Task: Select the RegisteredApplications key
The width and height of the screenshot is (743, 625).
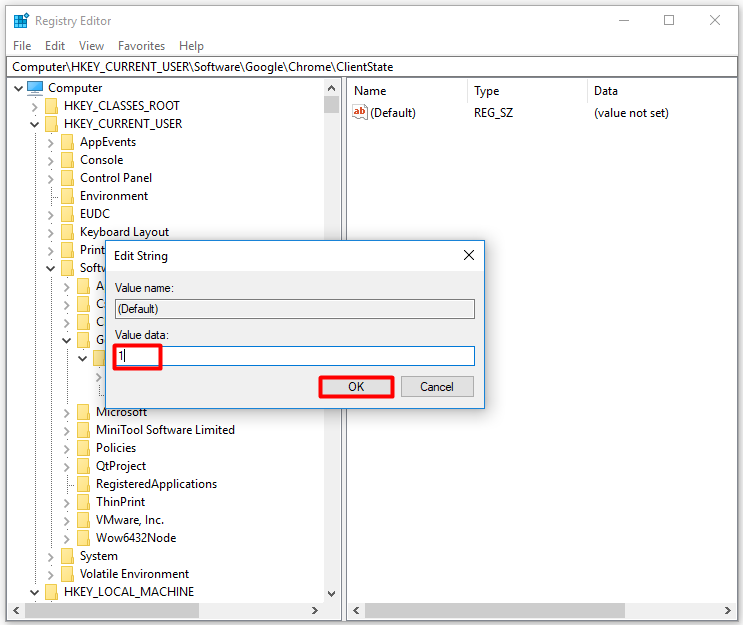Action: (x=156, y=484)
